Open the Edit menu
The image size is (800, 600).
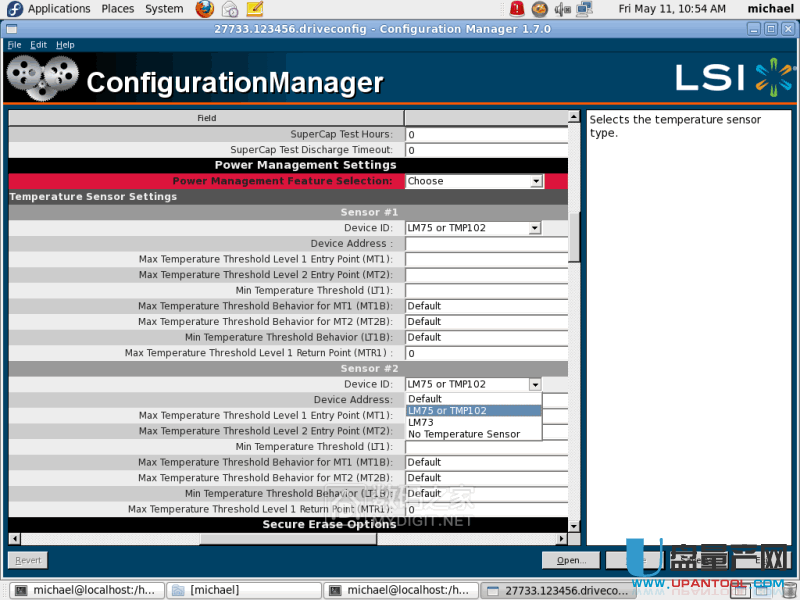[38, 45]
